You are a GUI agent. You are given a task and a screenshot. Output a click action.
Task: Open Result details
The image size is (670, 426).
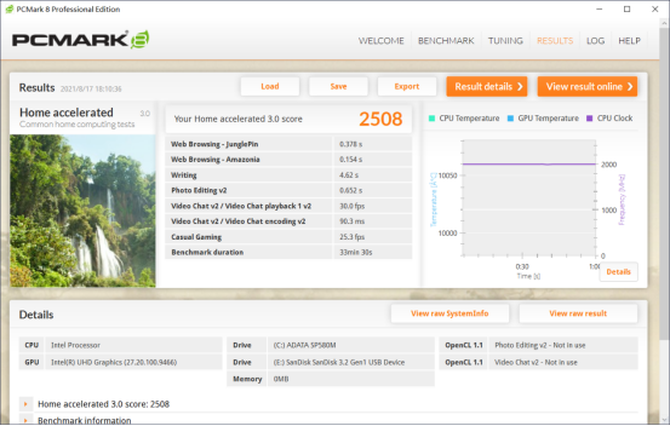(x=486, y=87)
